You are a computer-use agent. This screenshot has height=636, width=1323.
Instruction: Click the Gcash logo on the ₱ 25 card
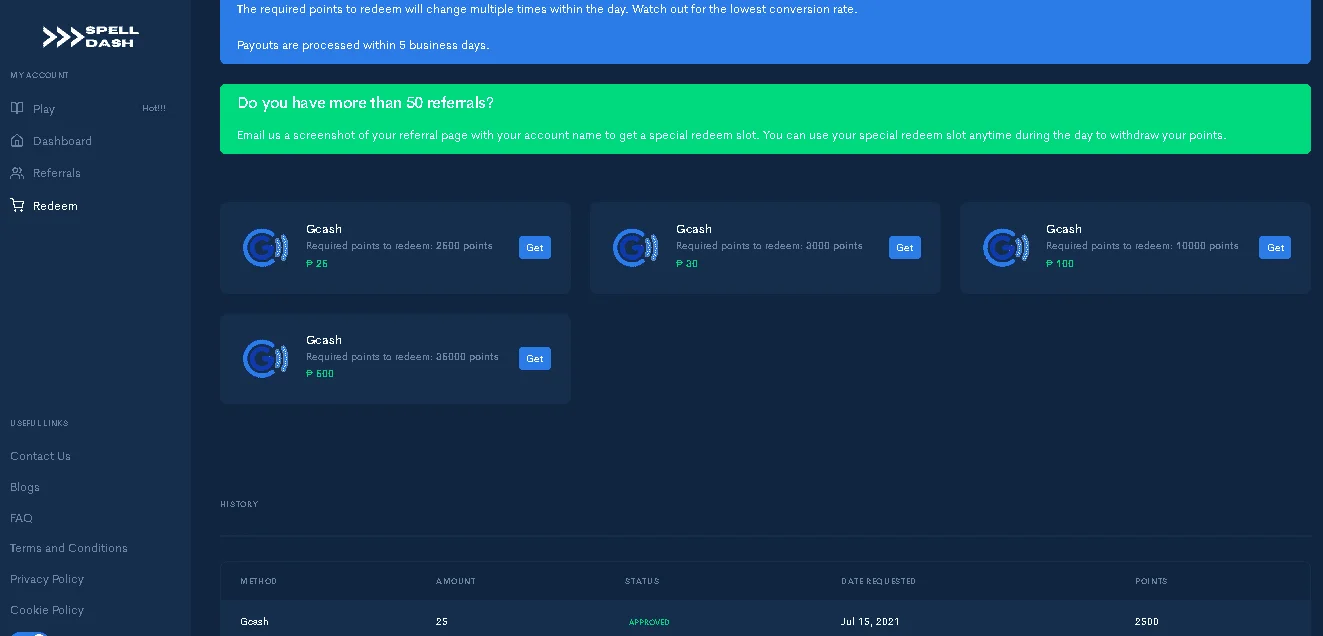266,248
